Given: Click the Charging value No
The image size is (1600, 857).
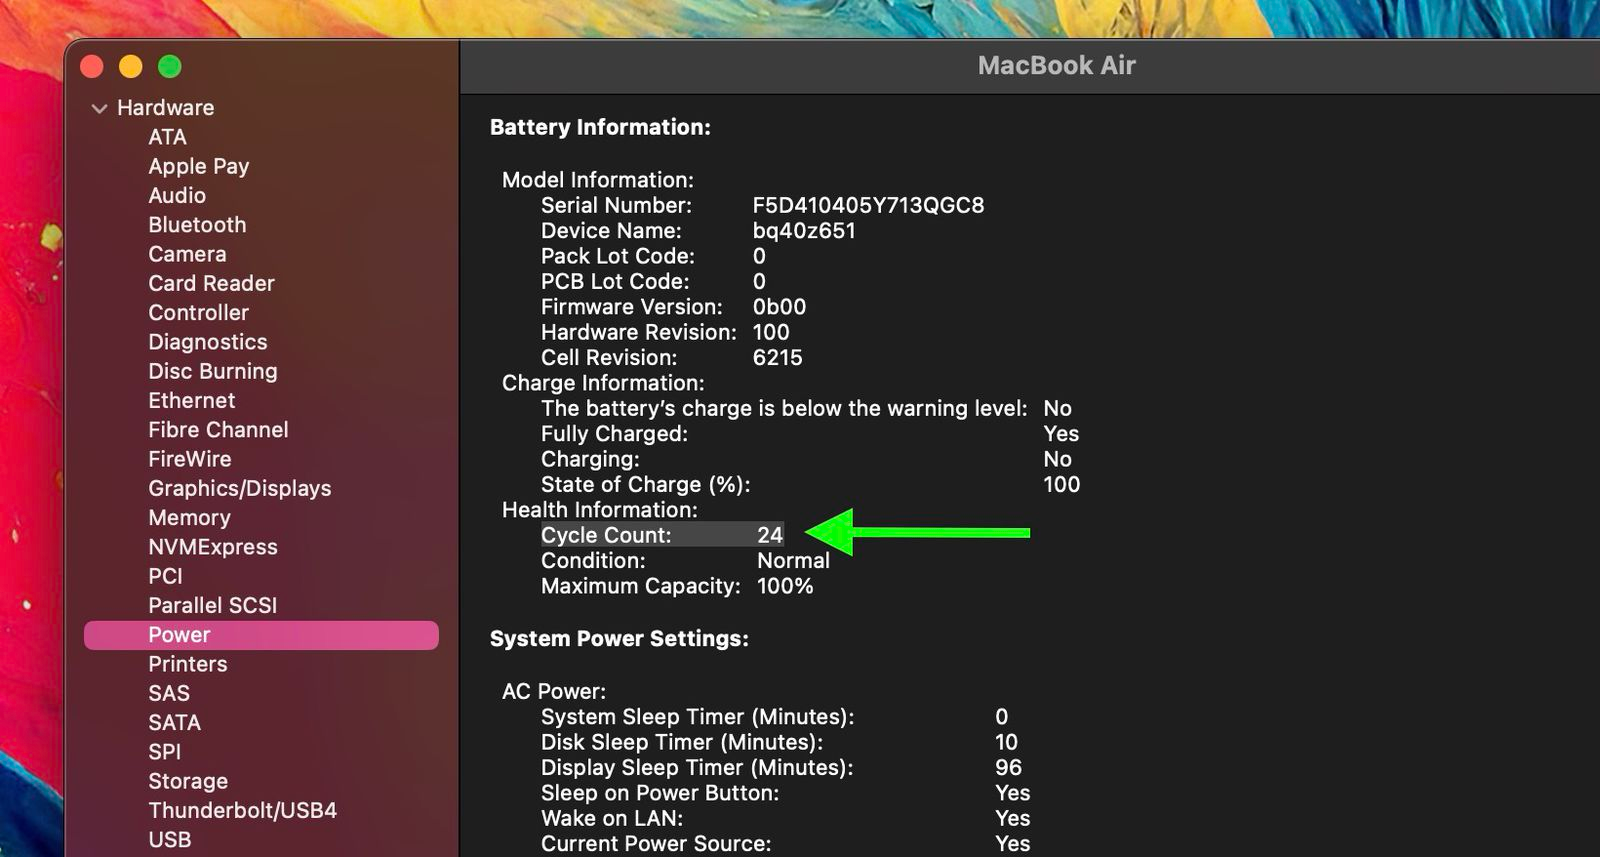Looking at the screenshot, I should [x=1057, y=459].
